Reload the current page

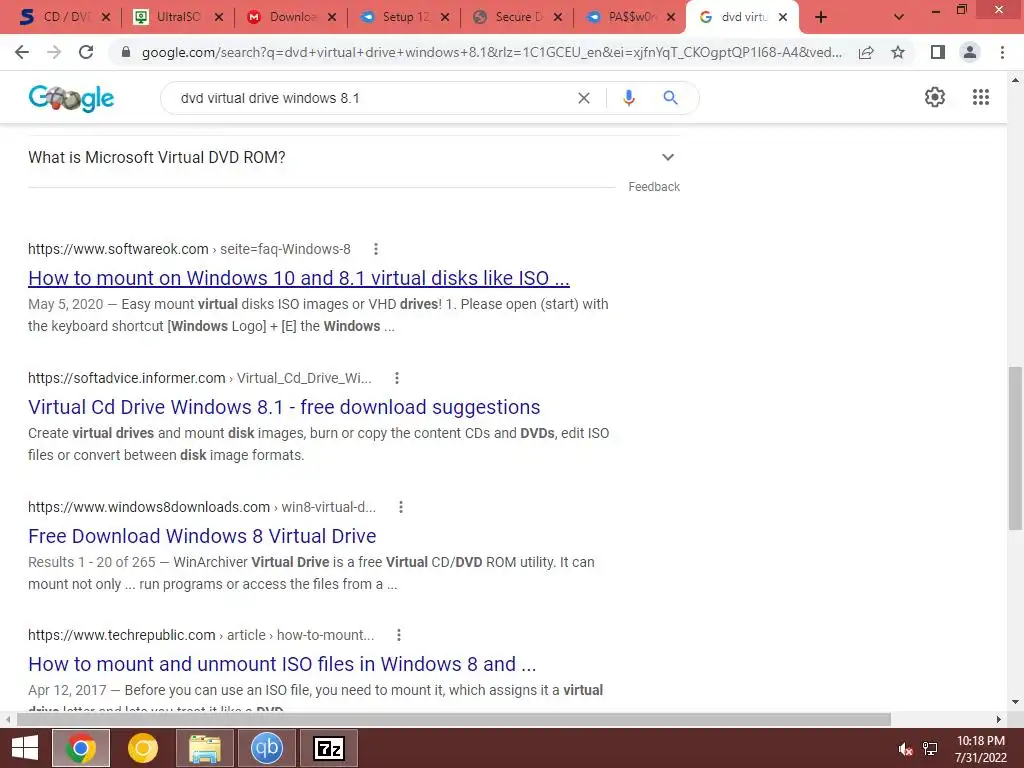86,52
